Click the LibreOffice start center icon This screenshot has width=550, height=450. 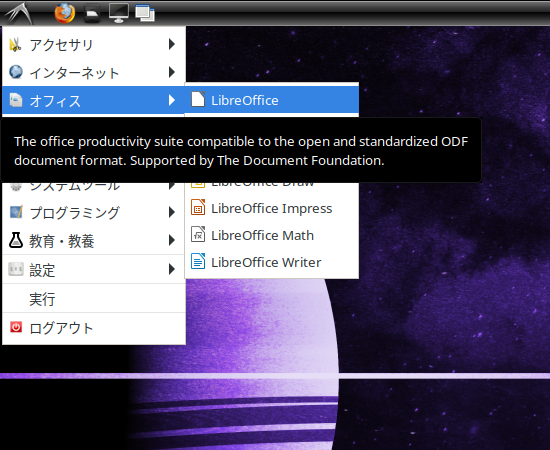coord(198,99)
